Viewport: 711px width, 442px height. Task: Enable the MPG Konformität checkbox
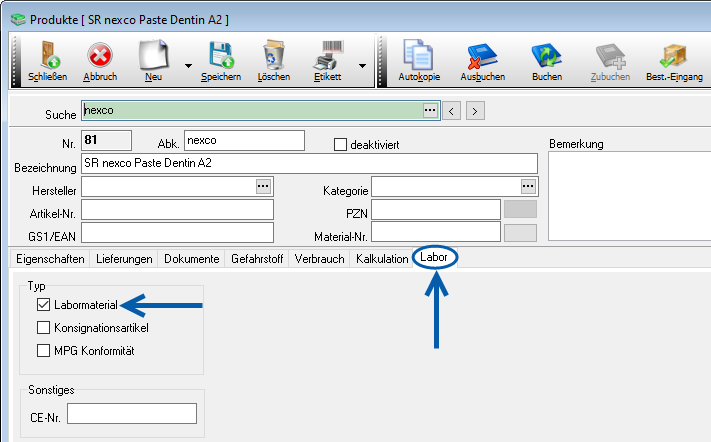43,350
